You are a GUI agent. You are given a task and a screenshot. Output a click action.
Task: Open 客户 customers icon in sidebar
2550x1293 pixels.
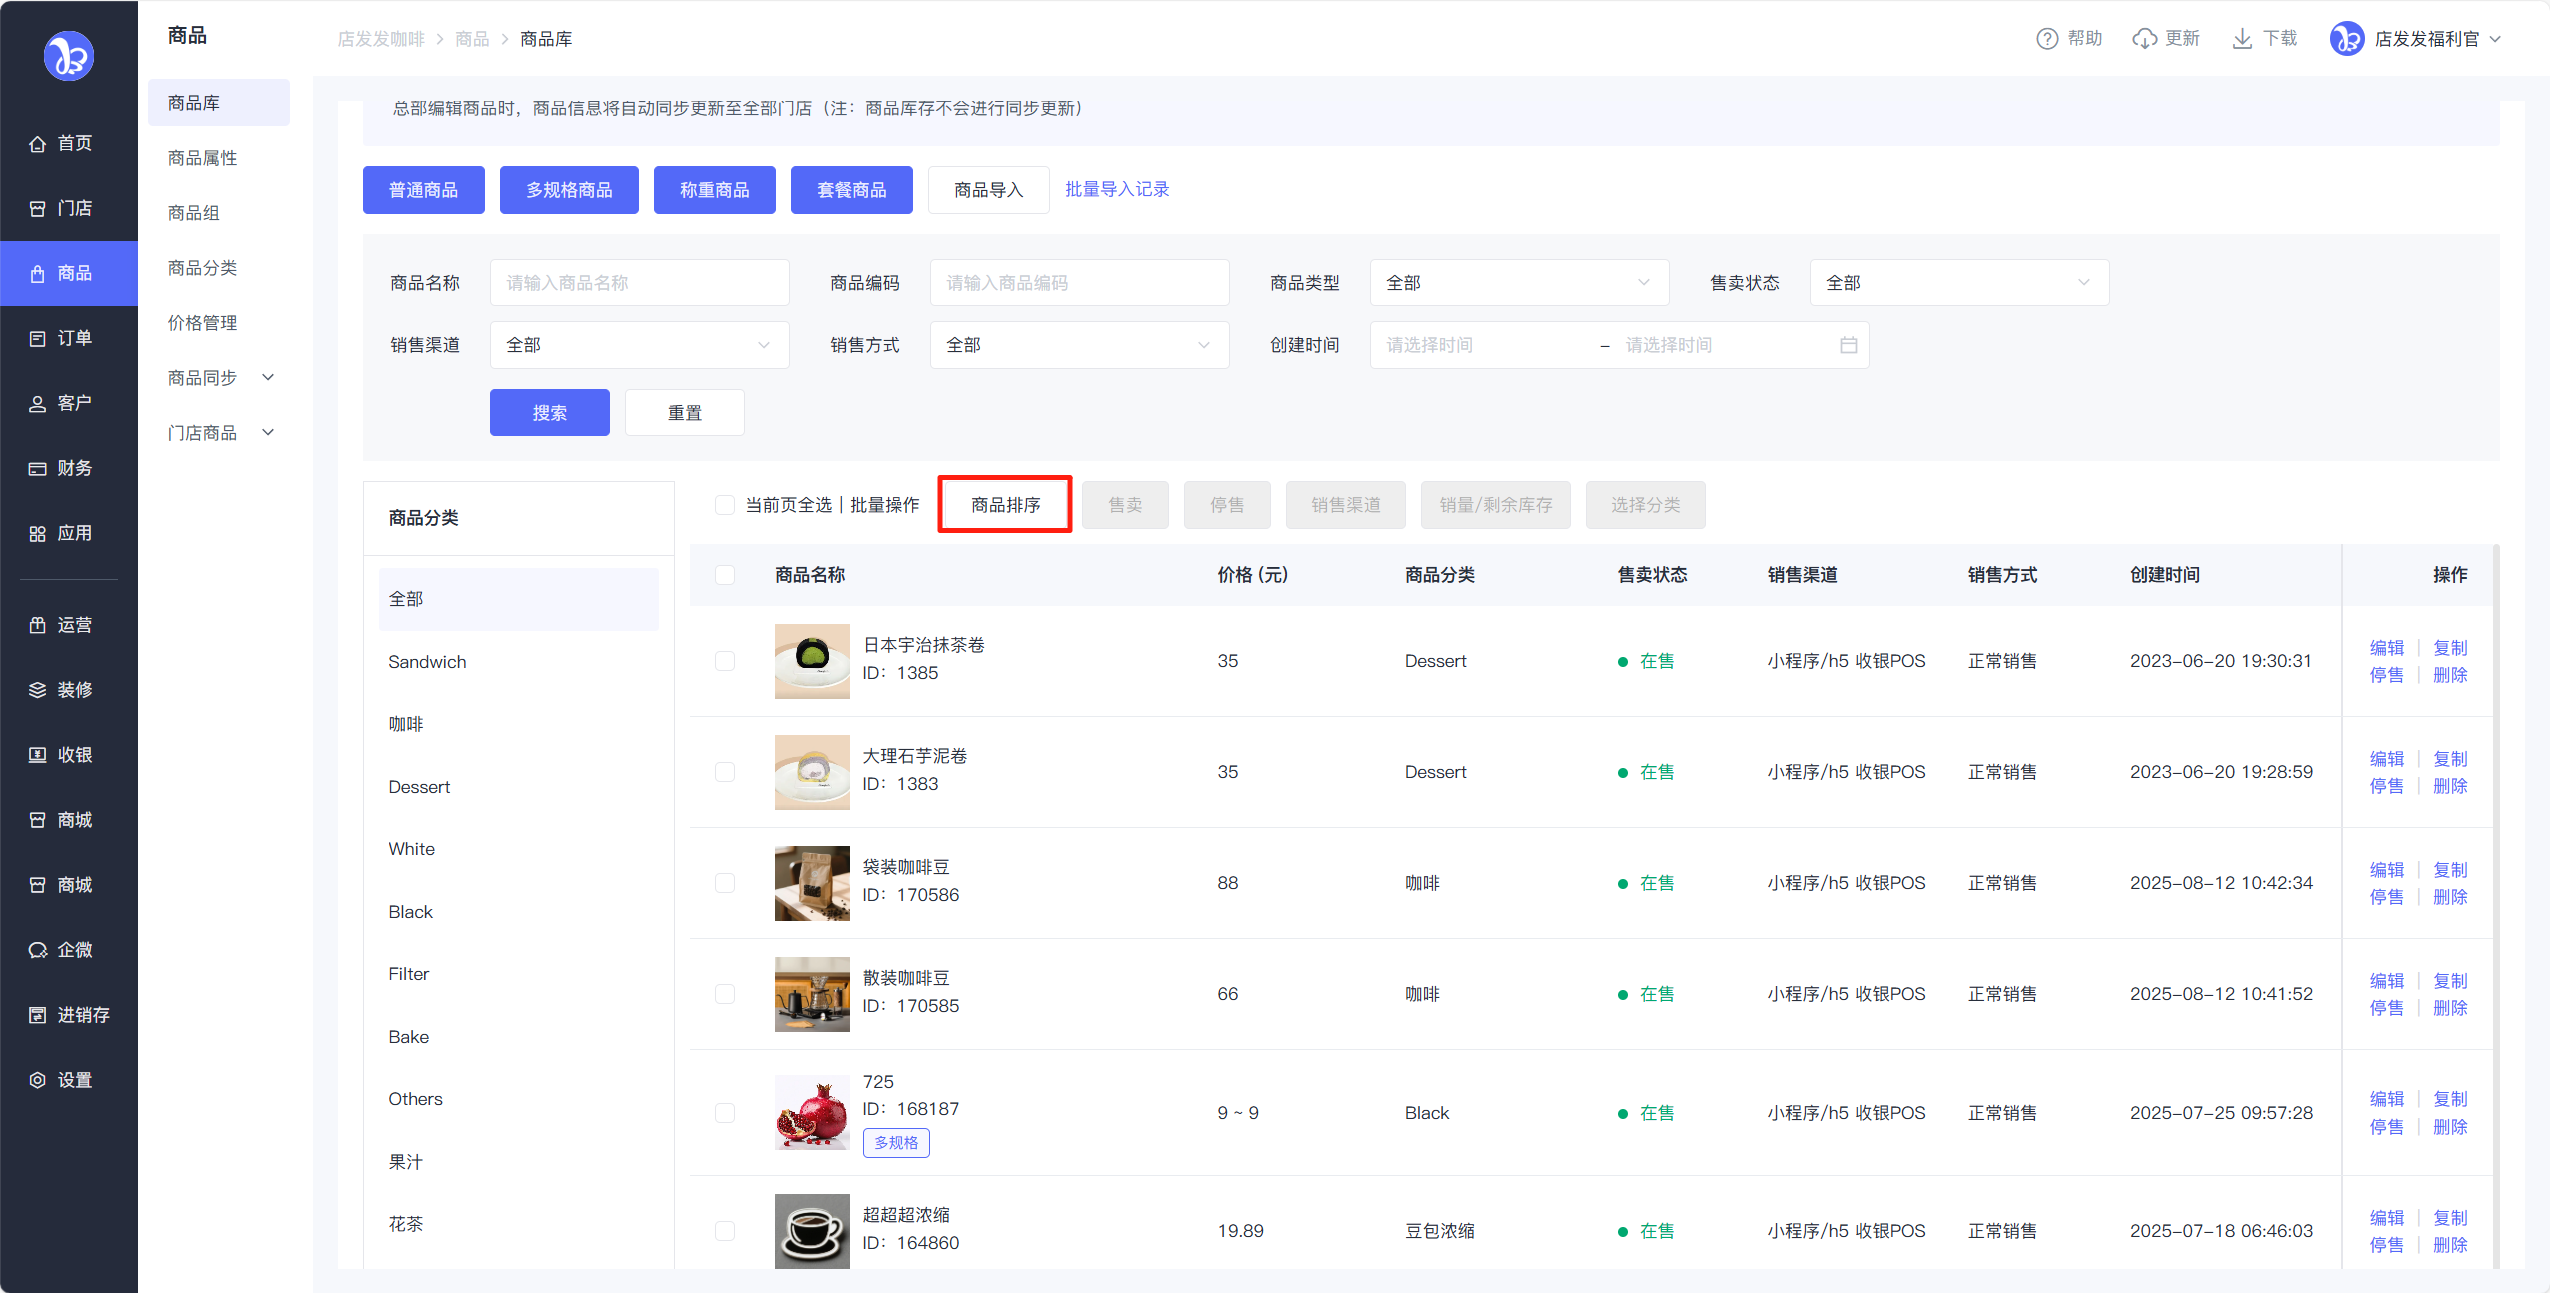click(38, 404)
